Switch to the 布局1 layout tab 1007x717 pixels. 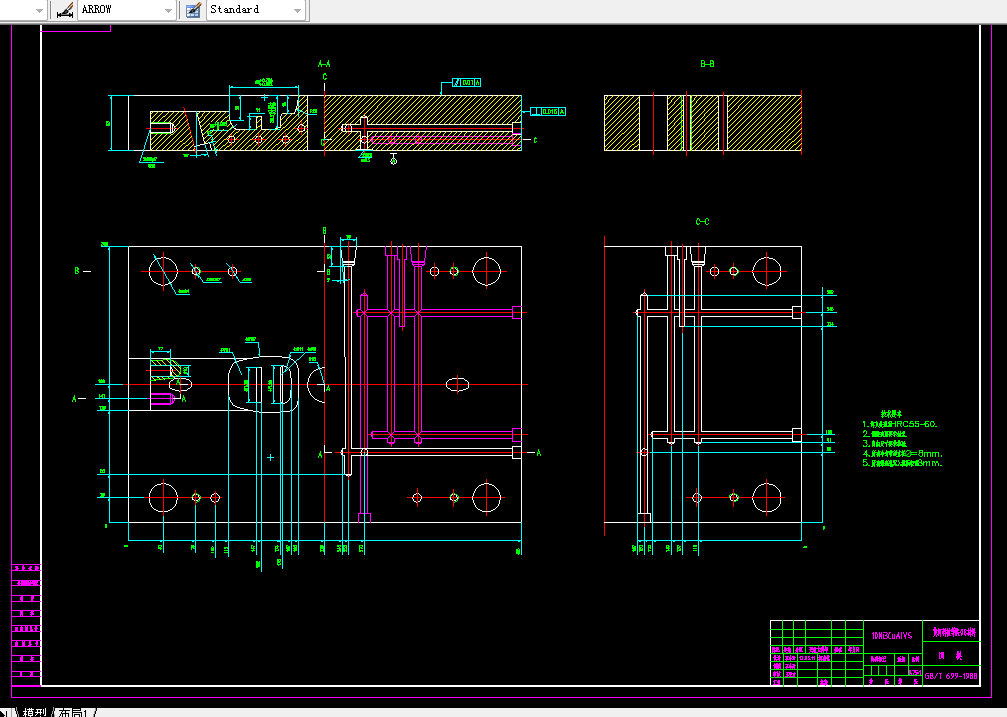[x=73, y=713]
